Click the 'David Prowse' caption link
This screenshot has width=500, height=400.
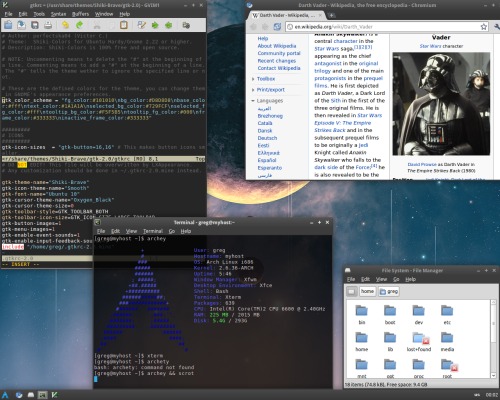click(x=422, y=164)
